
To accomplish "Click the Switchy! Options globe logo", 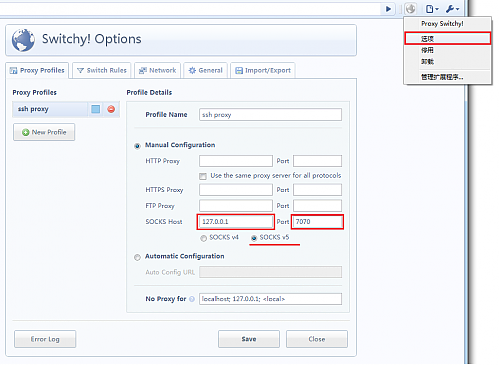I will [23, 40].
